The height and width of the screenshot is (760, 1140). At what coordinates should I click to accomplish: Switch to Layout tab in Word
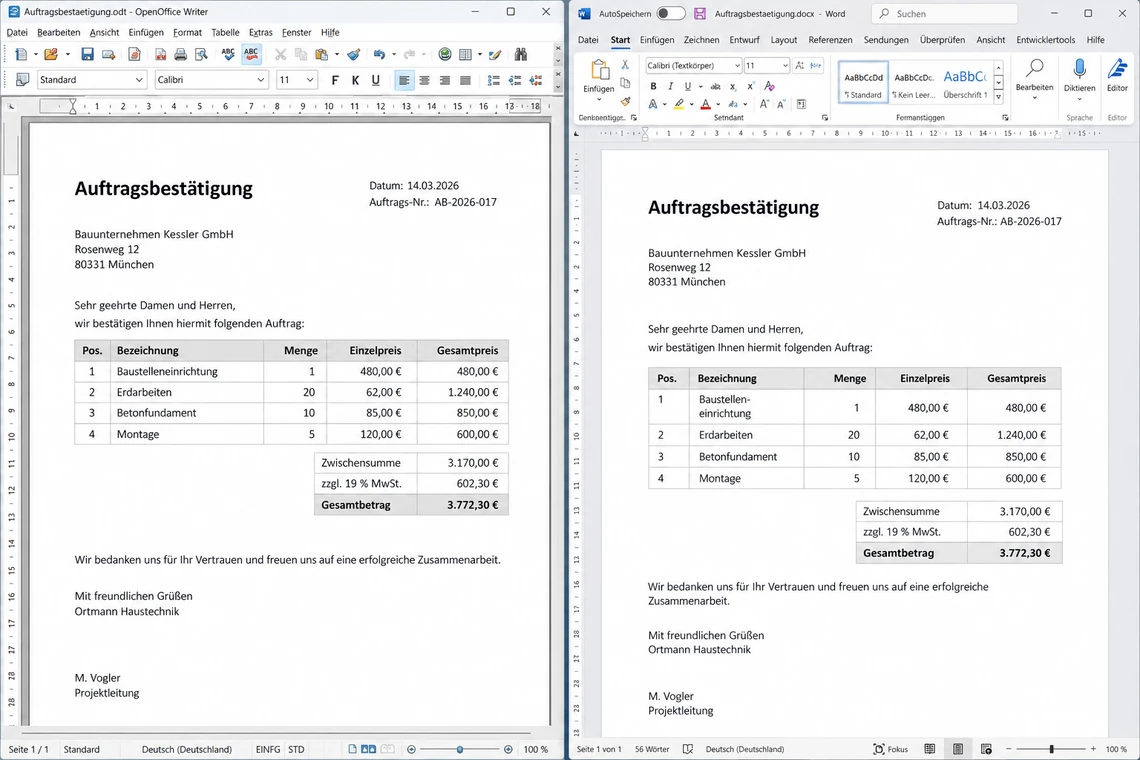click(x=784, y=40)
